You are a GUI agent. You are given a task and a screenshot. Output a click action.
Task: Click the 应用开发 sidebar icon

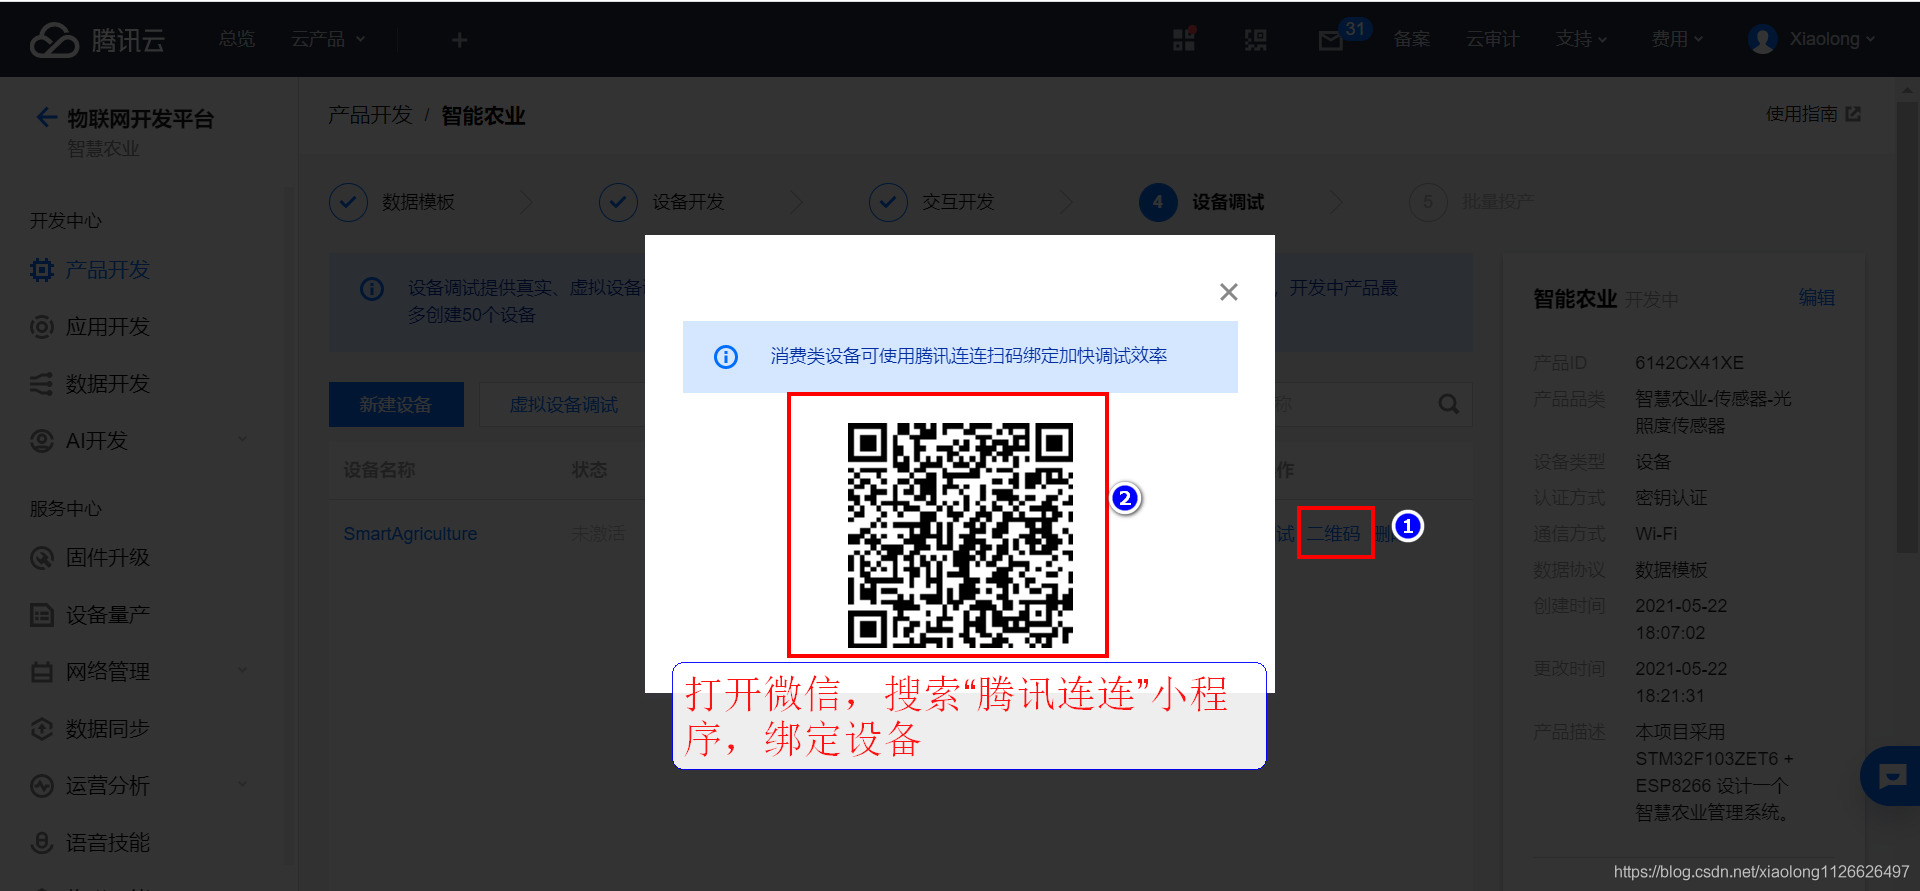click(x=41, y=327)
